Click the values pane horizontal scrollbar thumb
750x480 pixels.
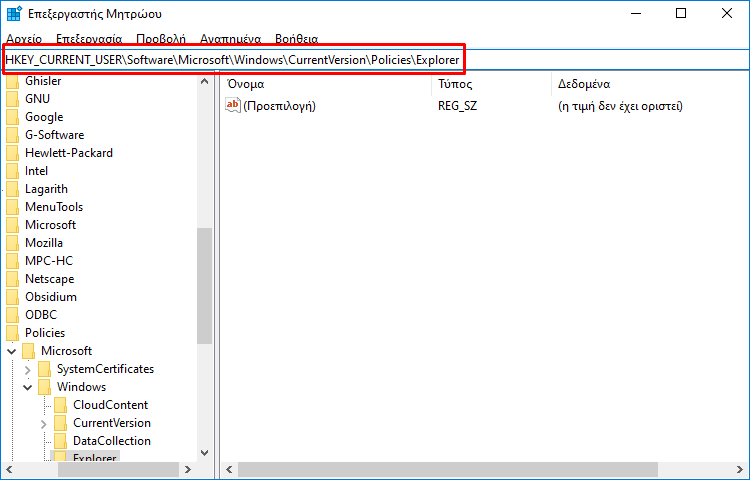pyautogui.click(x=448, y=469)
